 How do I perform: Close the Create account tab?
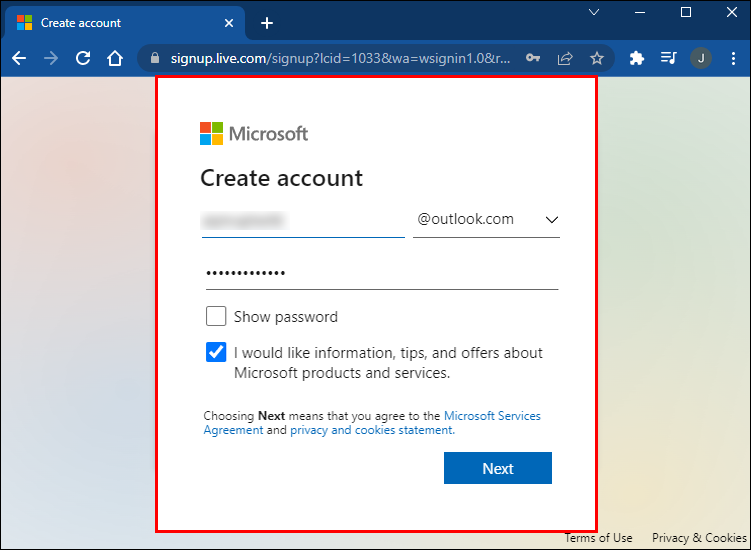[229, 23]
